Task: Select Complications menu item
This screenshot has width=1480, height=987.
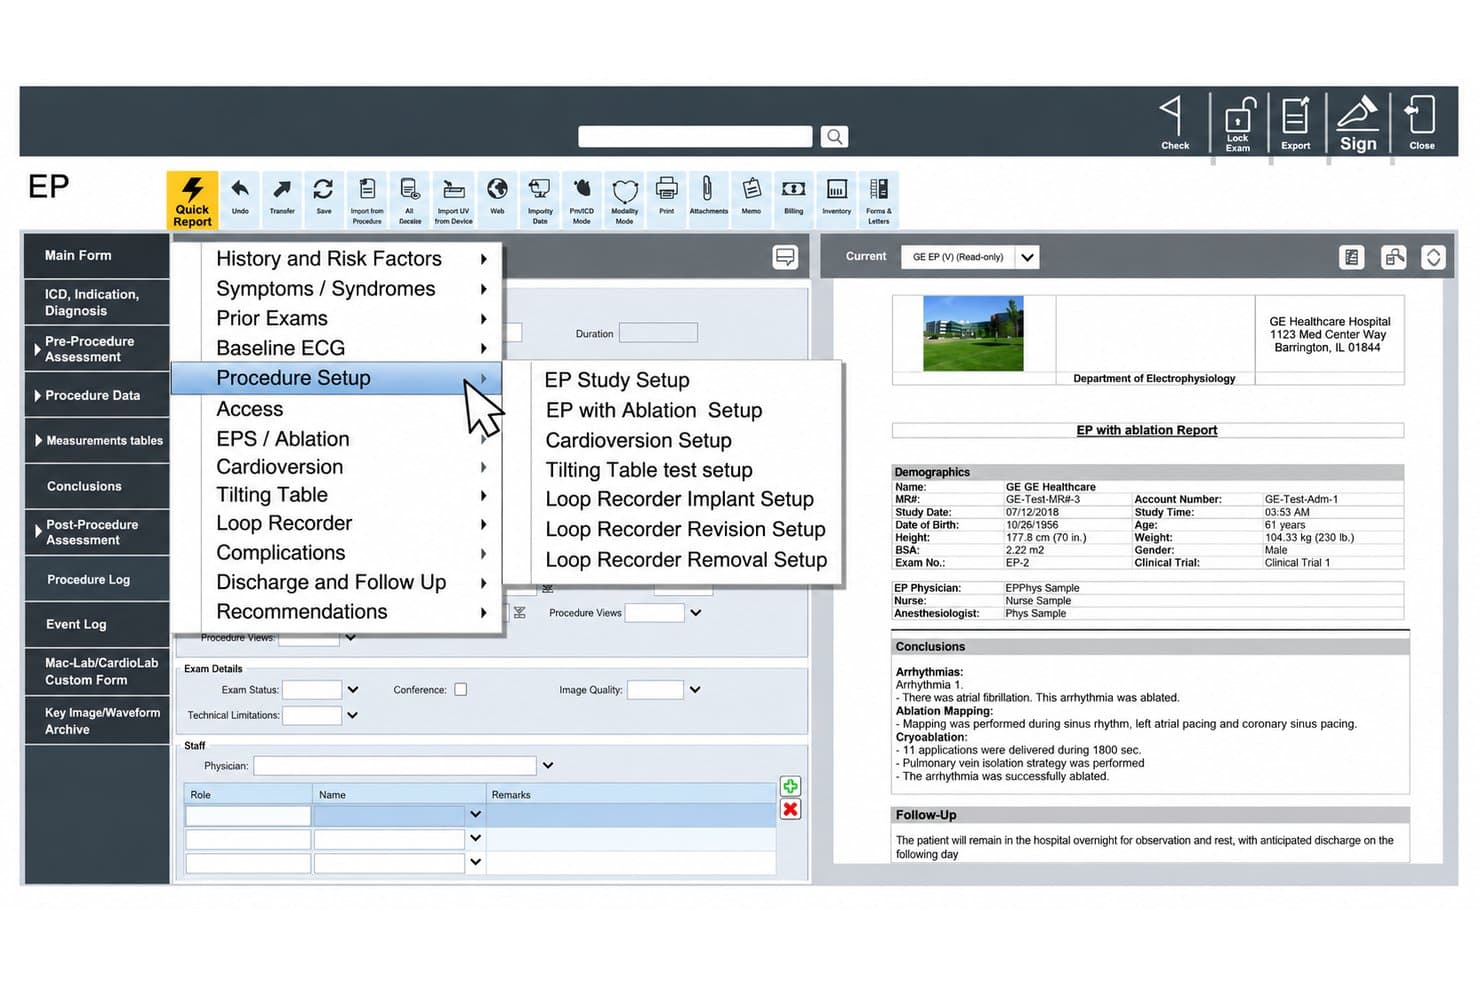Action: pyautogui.click(x=338, y=553)
